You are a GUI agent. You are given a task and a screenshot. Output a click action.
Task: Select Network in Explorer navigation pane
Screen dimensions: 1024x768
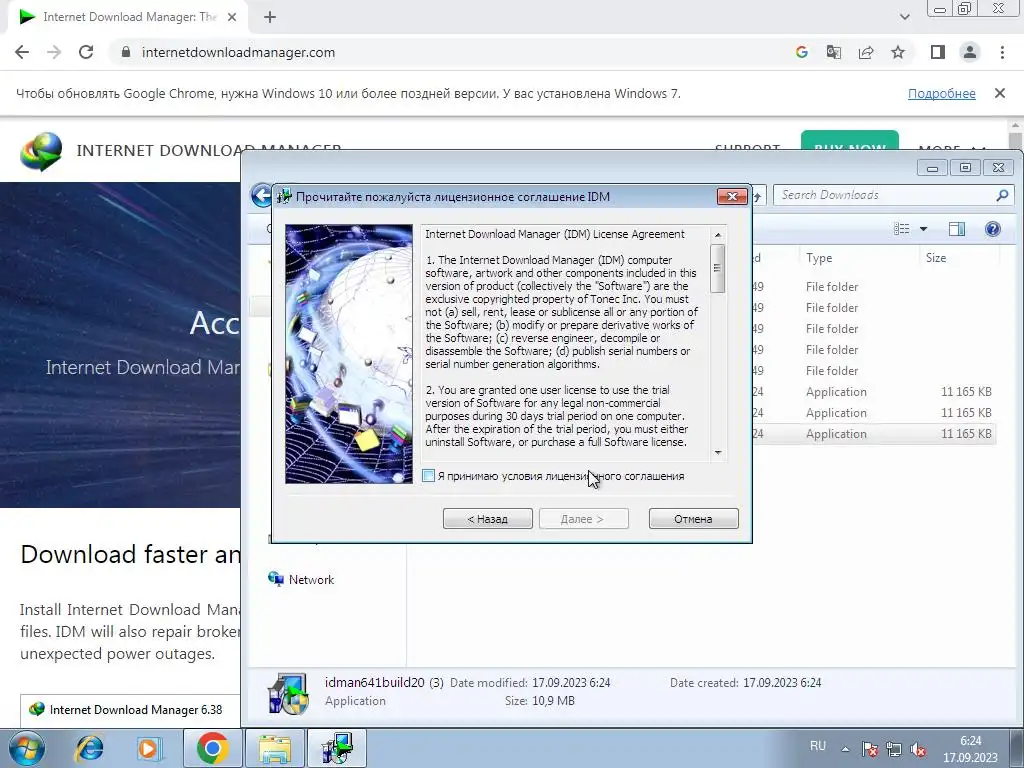click(311, 579)
